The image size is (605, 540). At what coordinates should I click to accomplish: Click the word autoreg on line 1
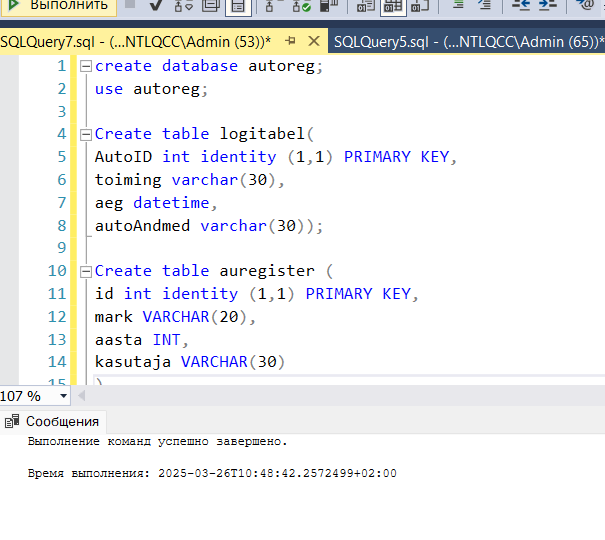tap(282, 66)
